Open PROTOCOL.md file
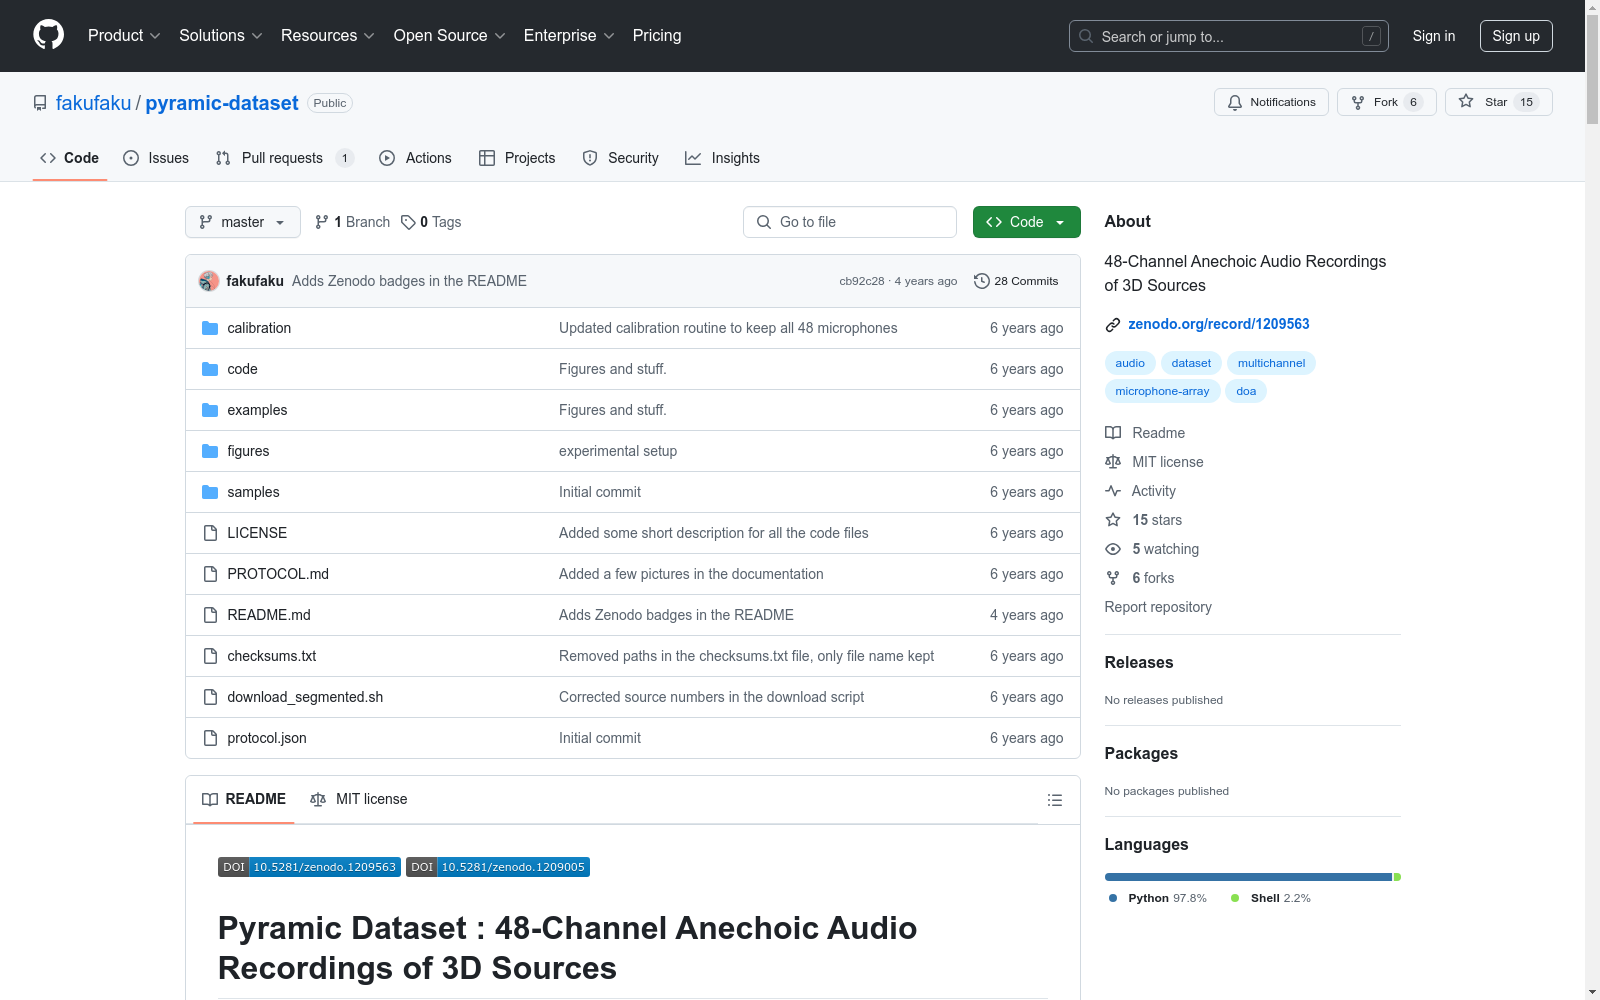The height and width of the screenshot is (1000, 1600). [278, 574]
